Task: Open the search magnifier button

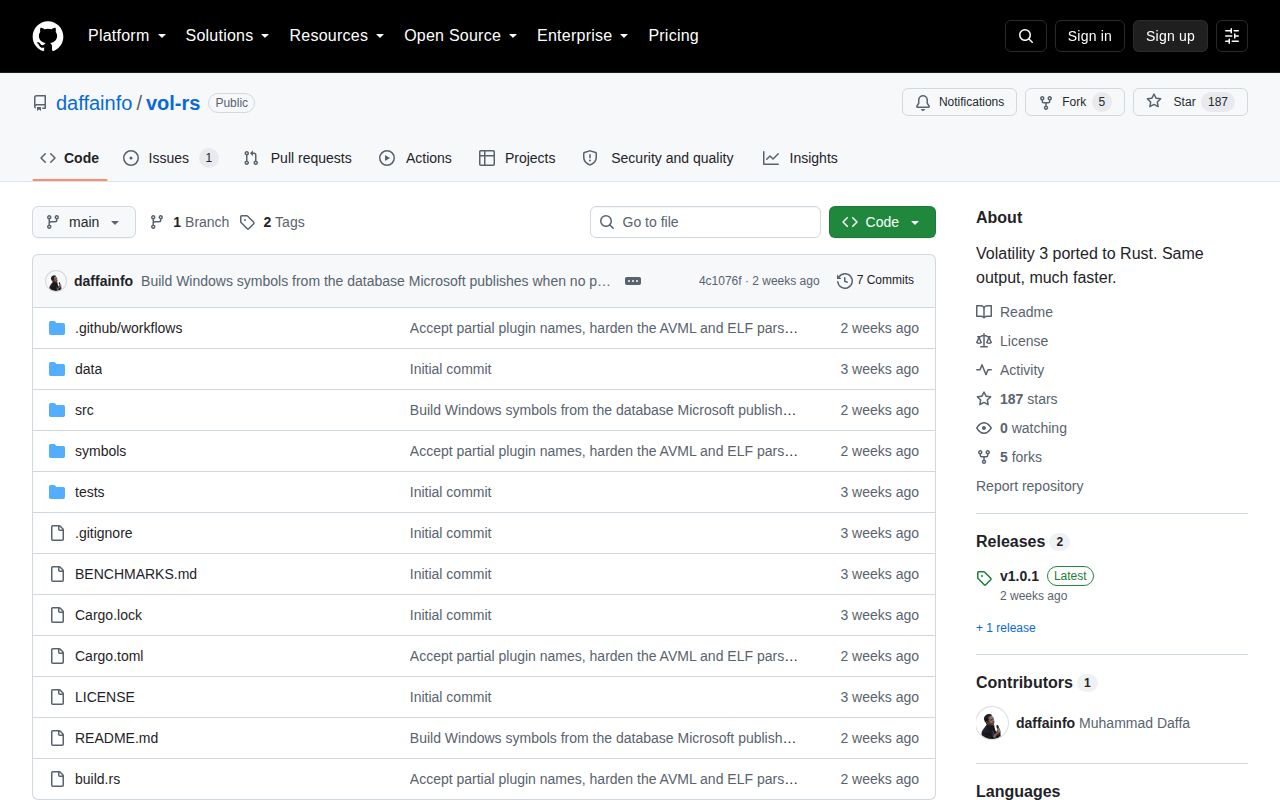Action: click(1026, 36)
